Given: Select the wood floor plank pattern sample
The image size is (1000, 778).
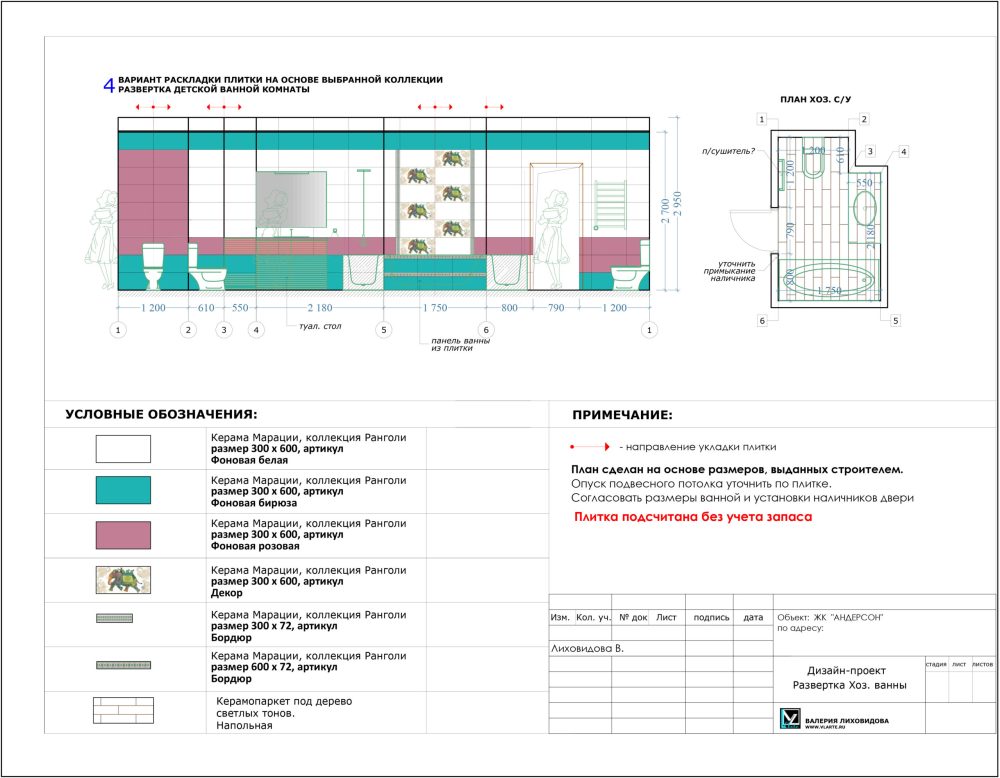Looking at the screenshot, I should [123, 710].
